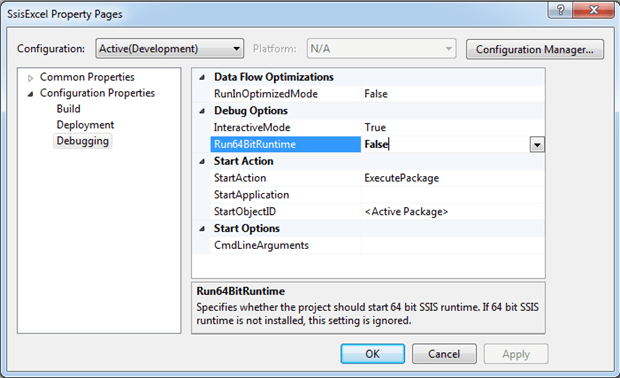Collapse the Debug Options section
Screen dimensions: 620x378
pos(202,111)
